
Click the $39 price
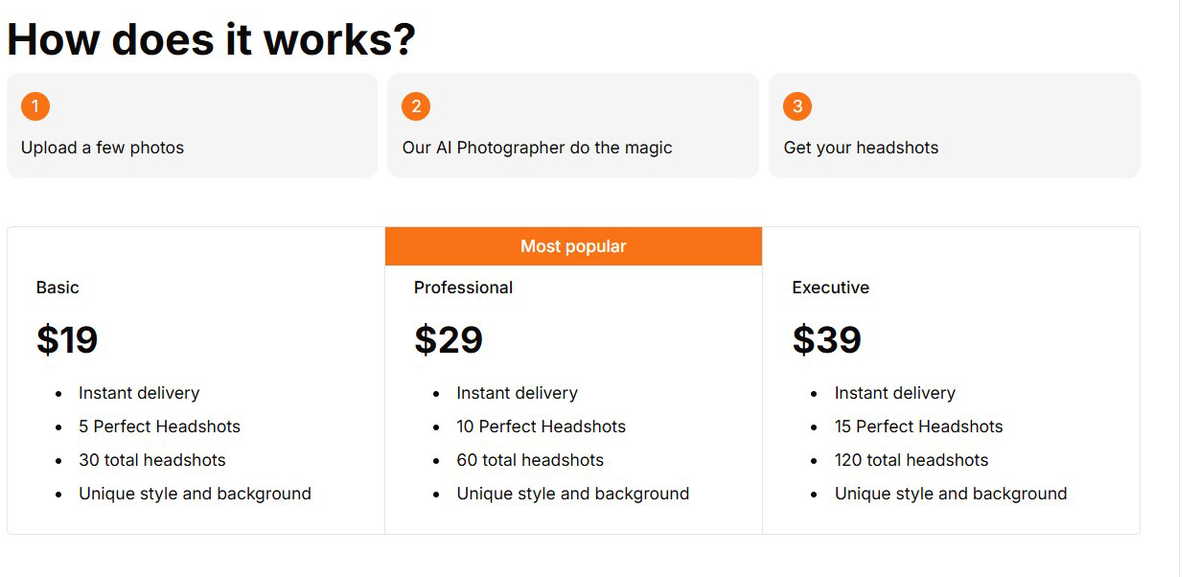click(x=826, y=340)
